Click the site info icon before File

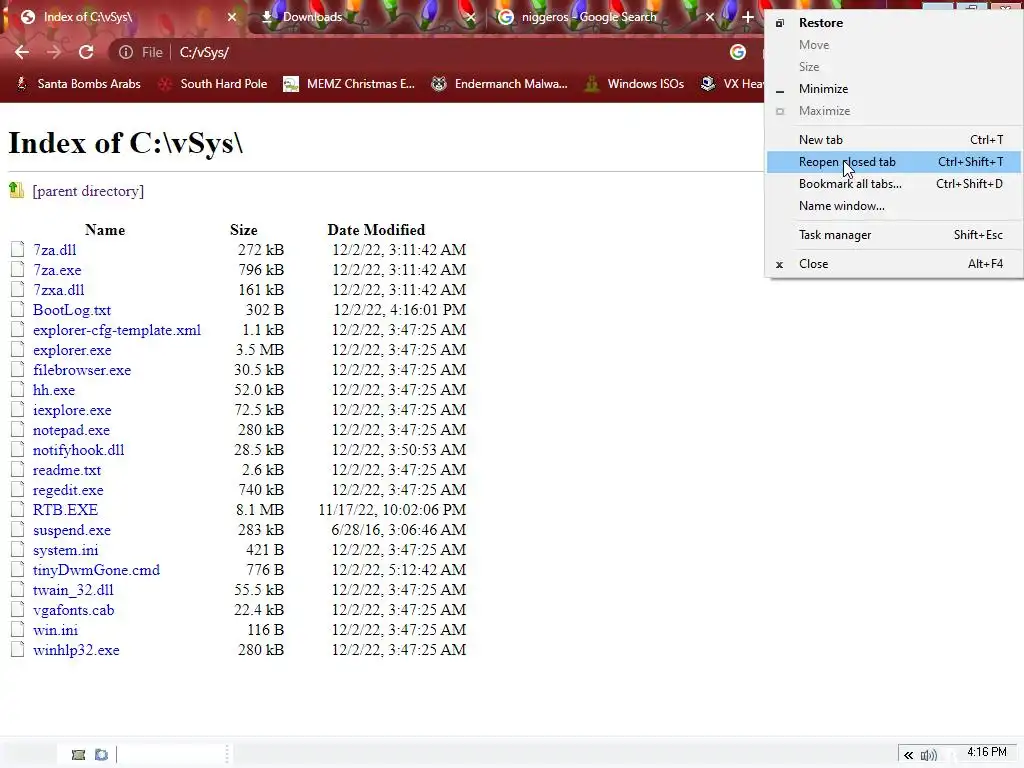[x=125, y=52]
